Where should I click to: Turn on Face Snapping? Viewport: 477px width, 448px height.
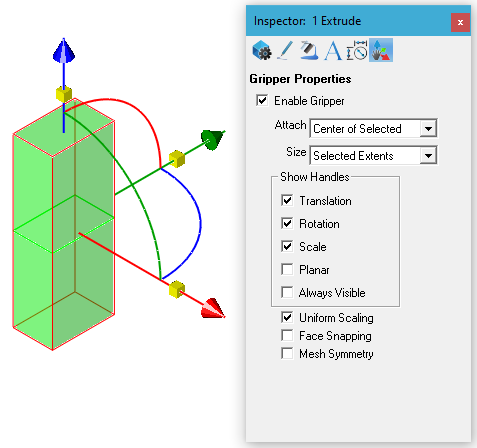click(x=287, y=335)
